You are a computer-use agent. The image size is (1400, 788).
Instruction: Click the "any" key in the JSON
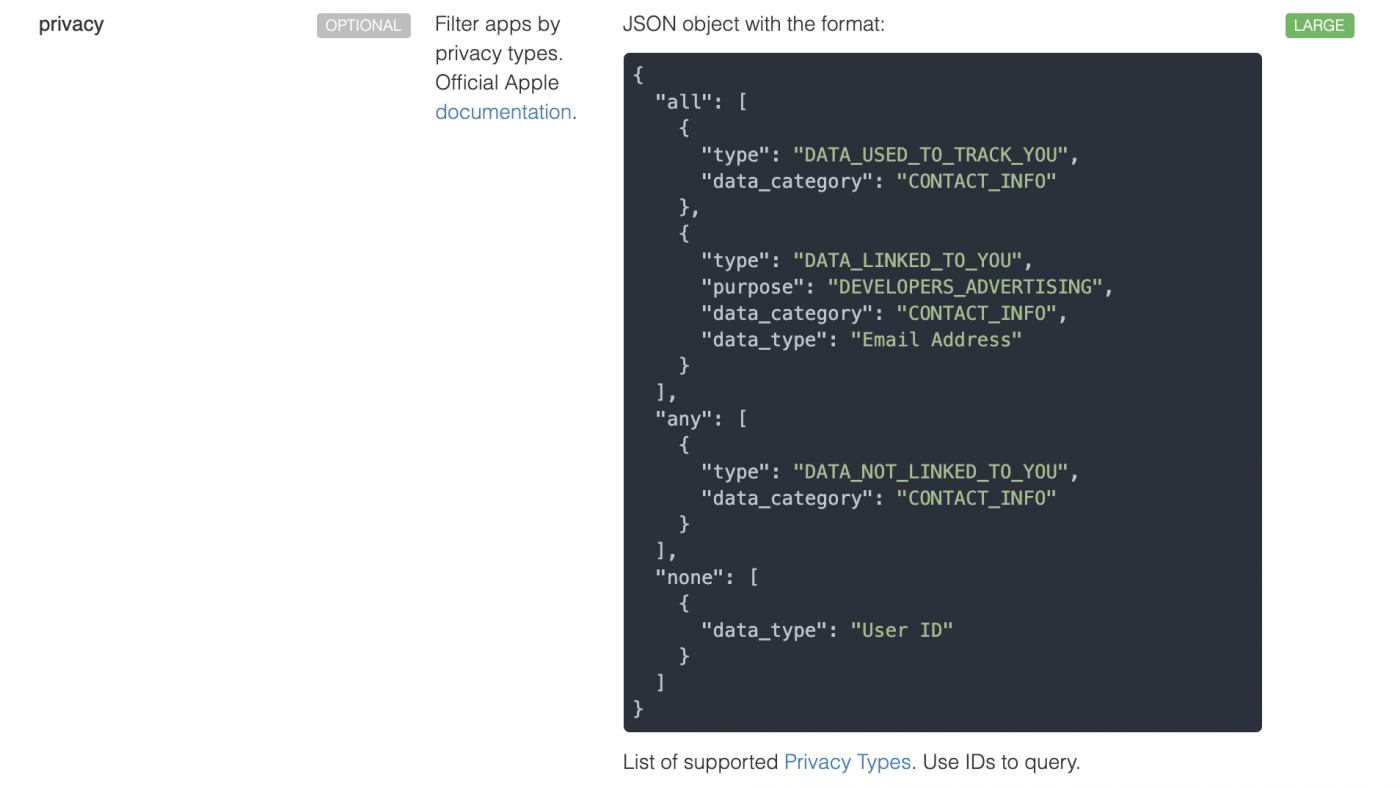680,418
